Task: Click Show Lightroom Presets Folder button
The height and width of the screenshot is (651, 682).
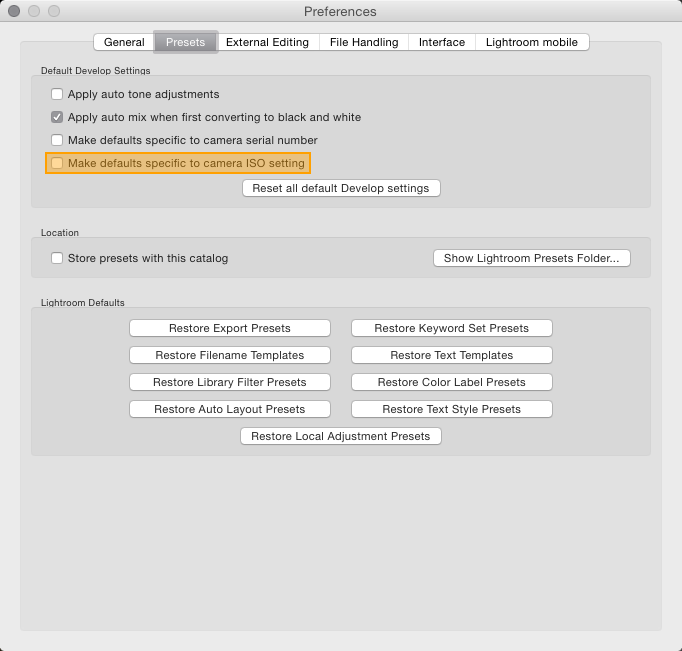Action: coord(532,258)
